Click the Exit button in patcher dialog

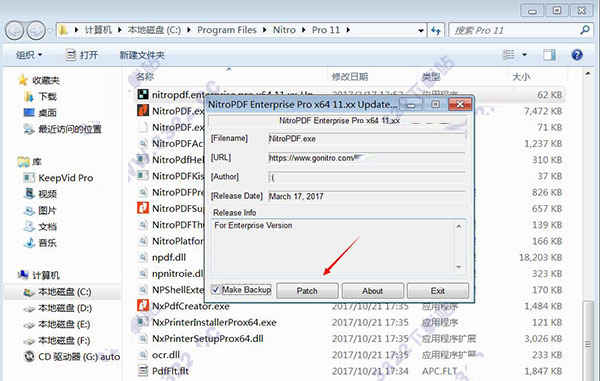coord(438,291)
